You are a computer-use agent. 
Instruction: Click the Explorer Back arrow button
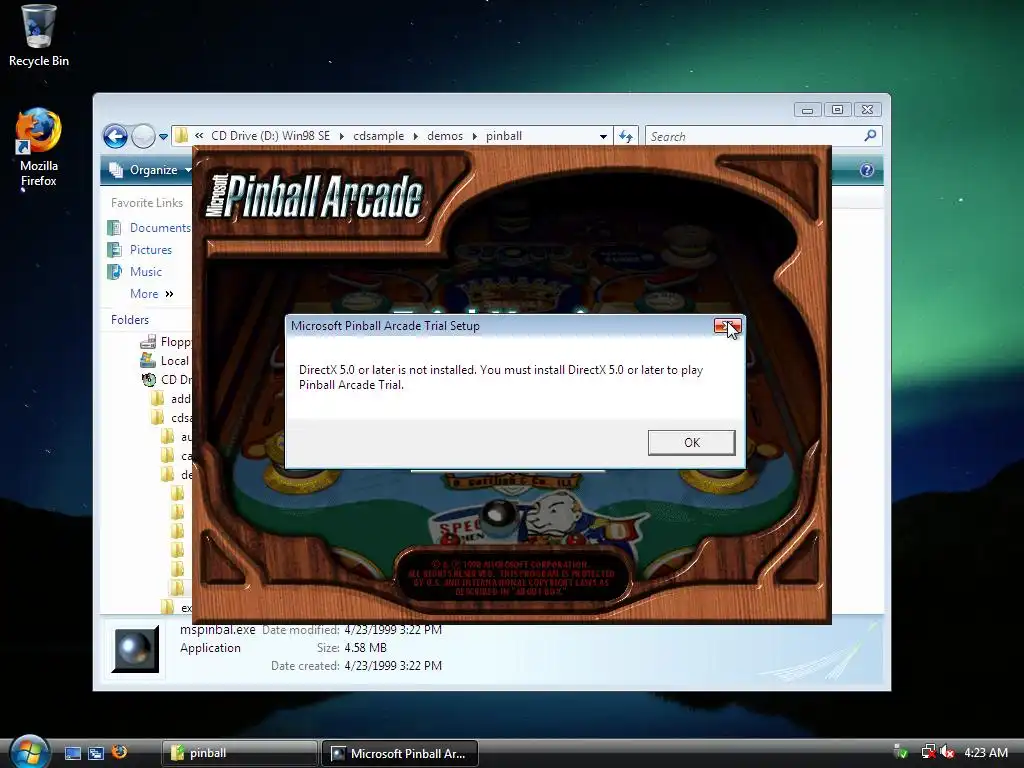pyautogui.click(x=116, y=136)
